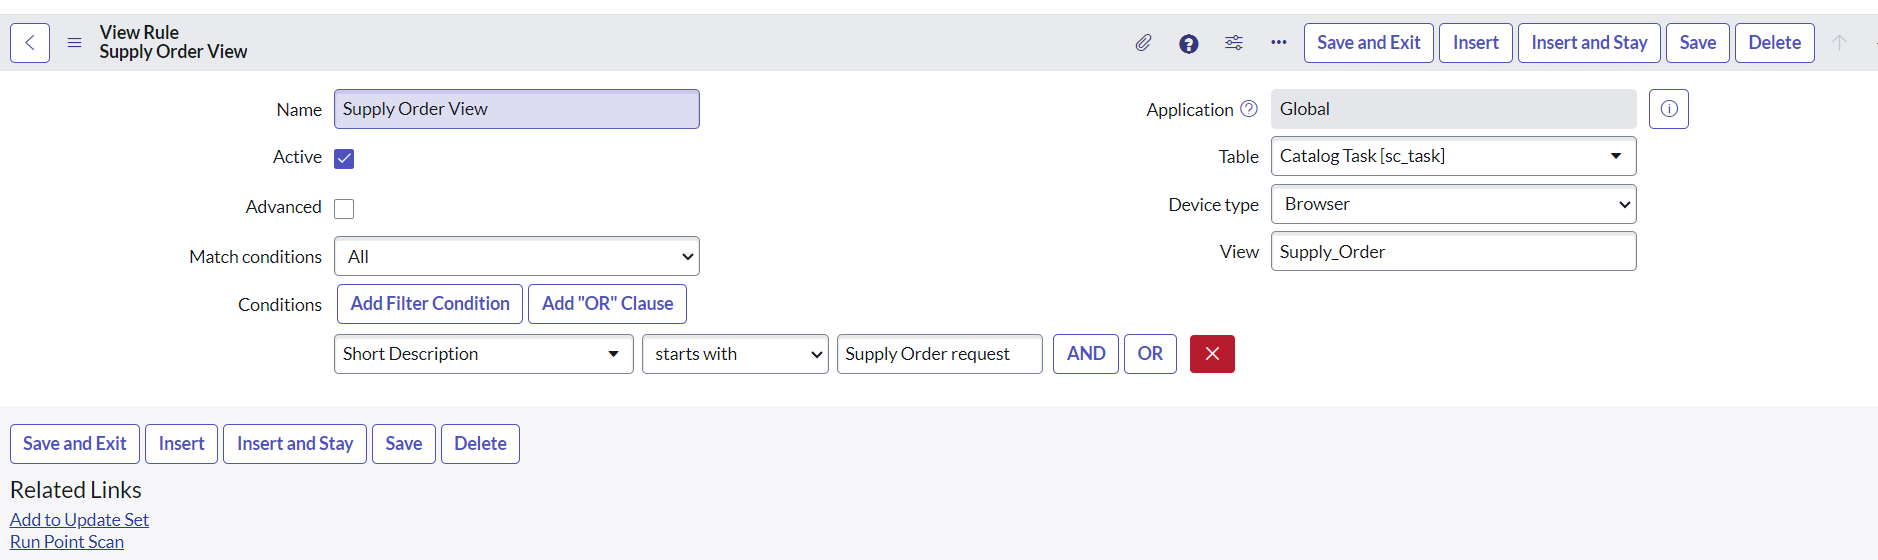Show the Application field help icon
1878x560 pixels.
(x=1249, y=109)
